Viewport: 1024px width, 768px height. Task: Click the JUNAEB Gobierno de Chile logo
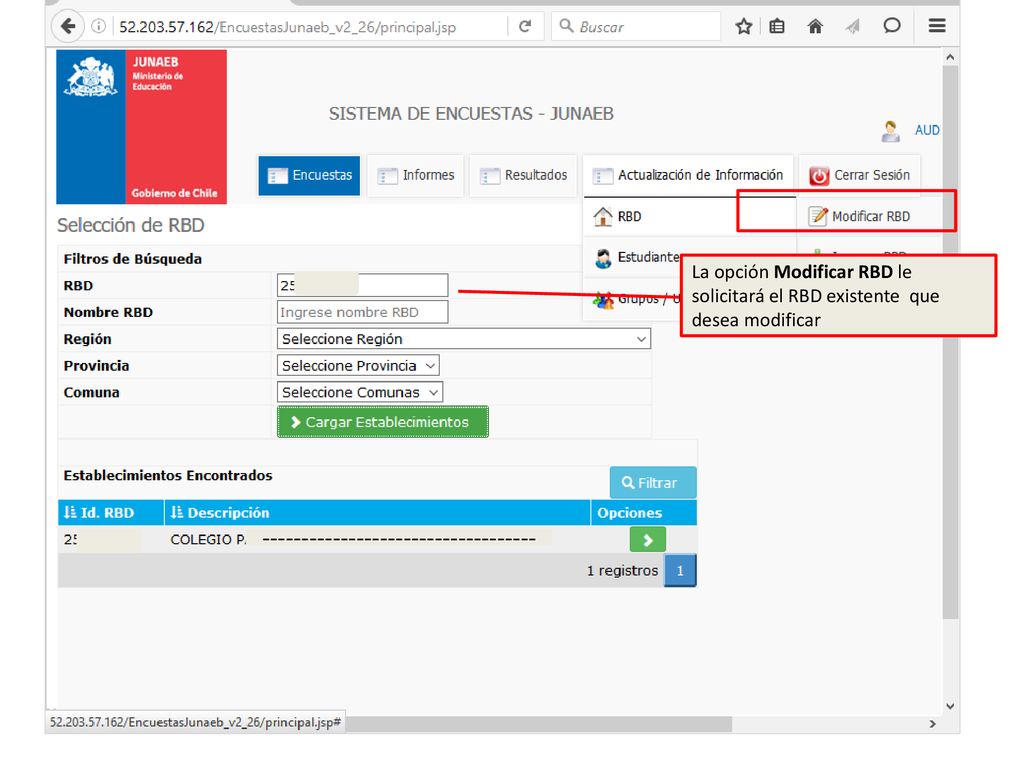[142, 127]
